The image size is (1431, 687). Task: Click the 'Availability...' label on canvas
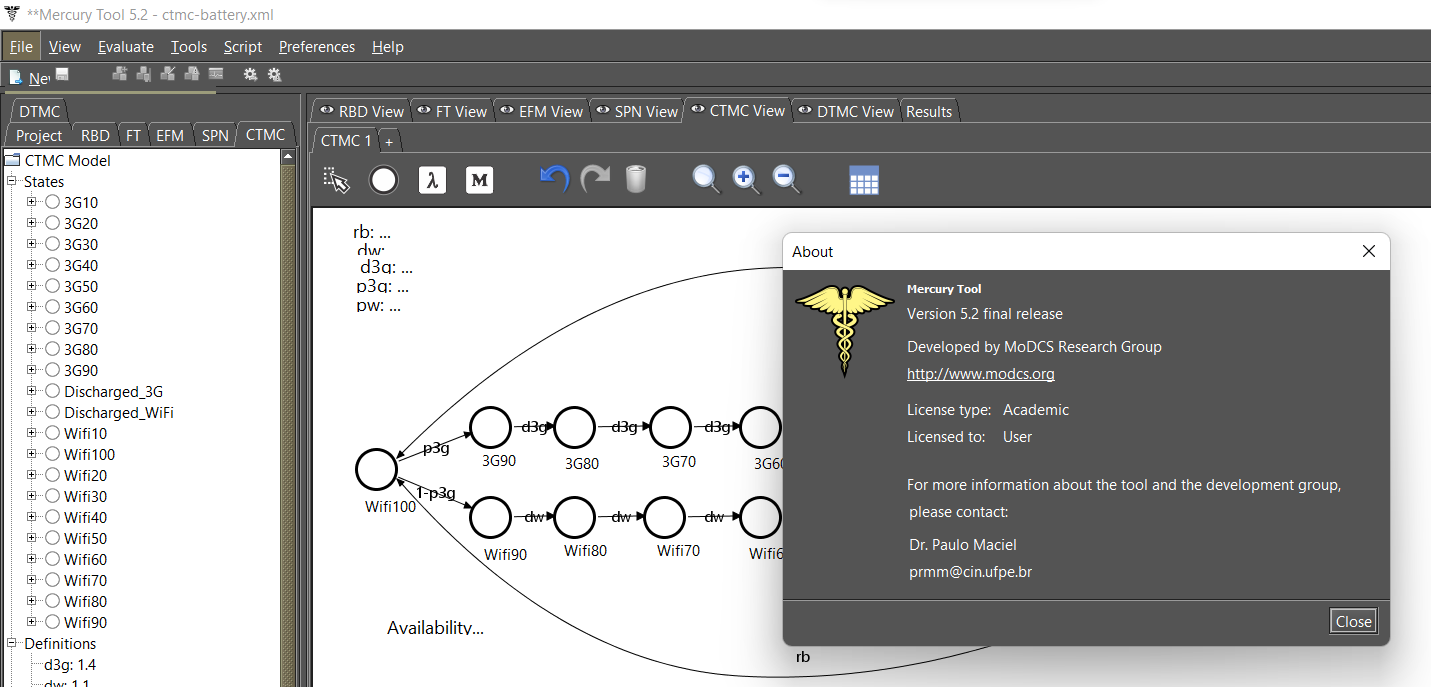coord(435,628)
